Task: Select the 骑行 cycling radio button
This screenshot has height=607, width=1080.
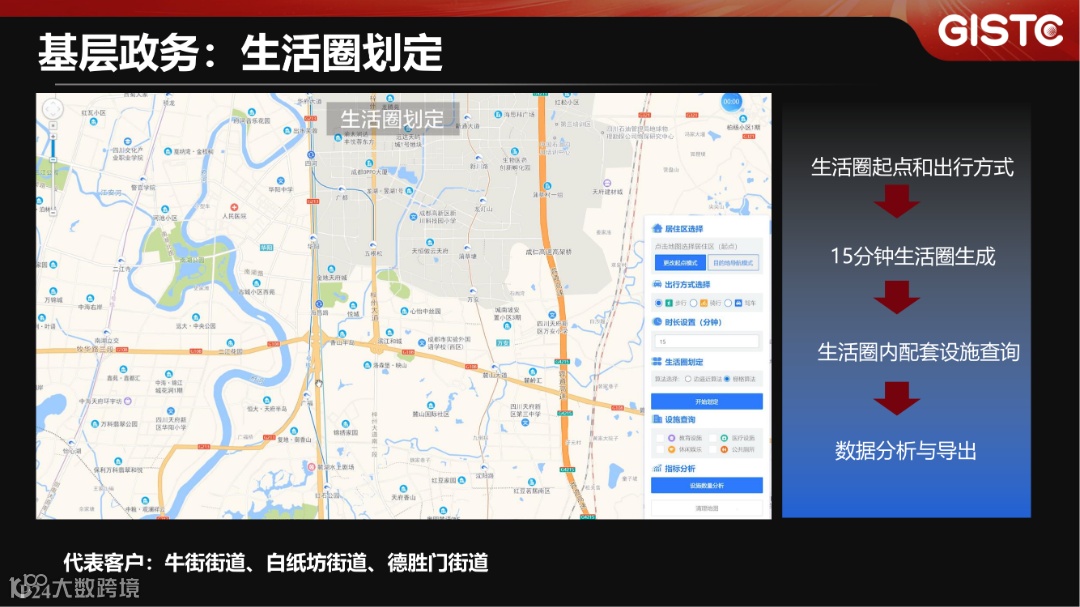Action: coord(694,303)
